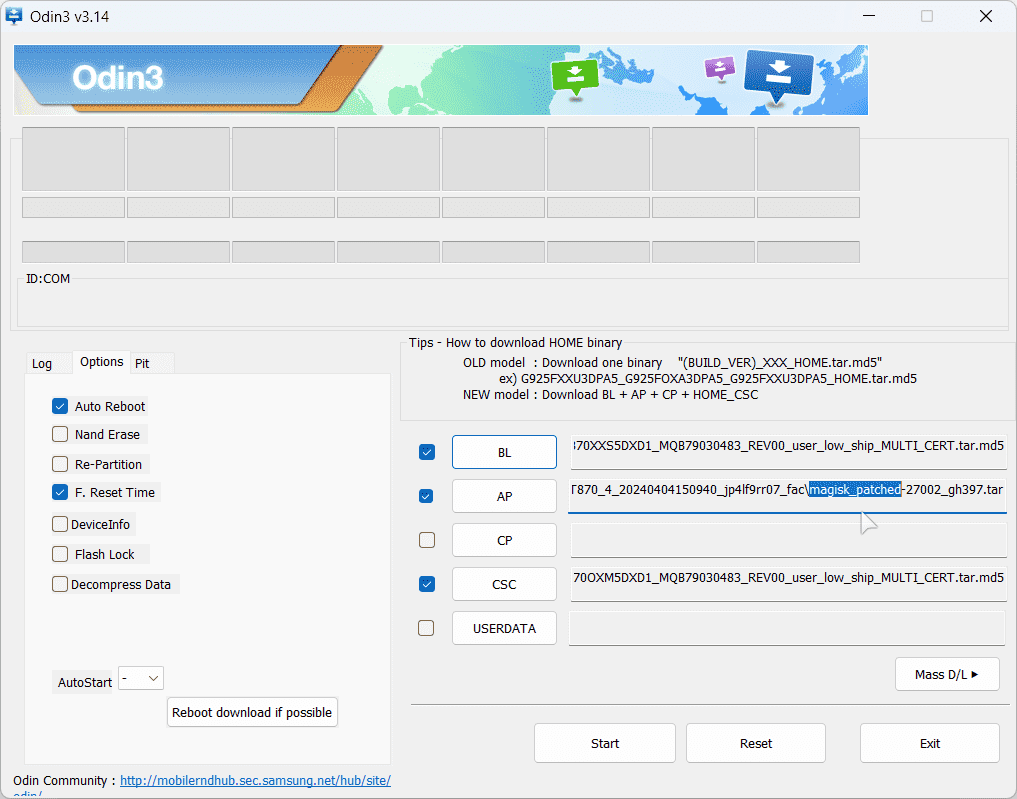Open the AutoStart dropdown
Viewport: 1017px width, 799px height.
coord(141,678)
